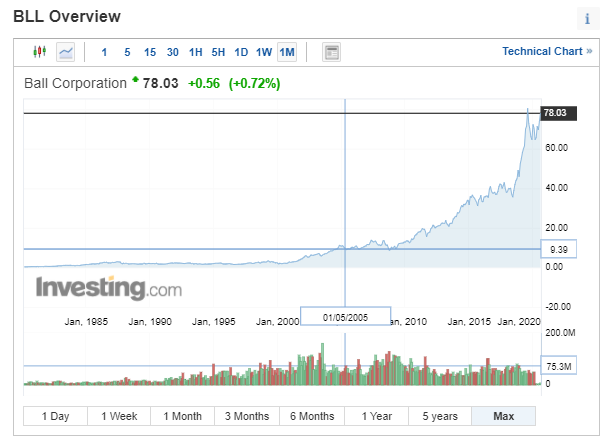Viewport: 608px width, 448px height.
Task: Show the 1 Year range
Action: click(x=377, y=416)
